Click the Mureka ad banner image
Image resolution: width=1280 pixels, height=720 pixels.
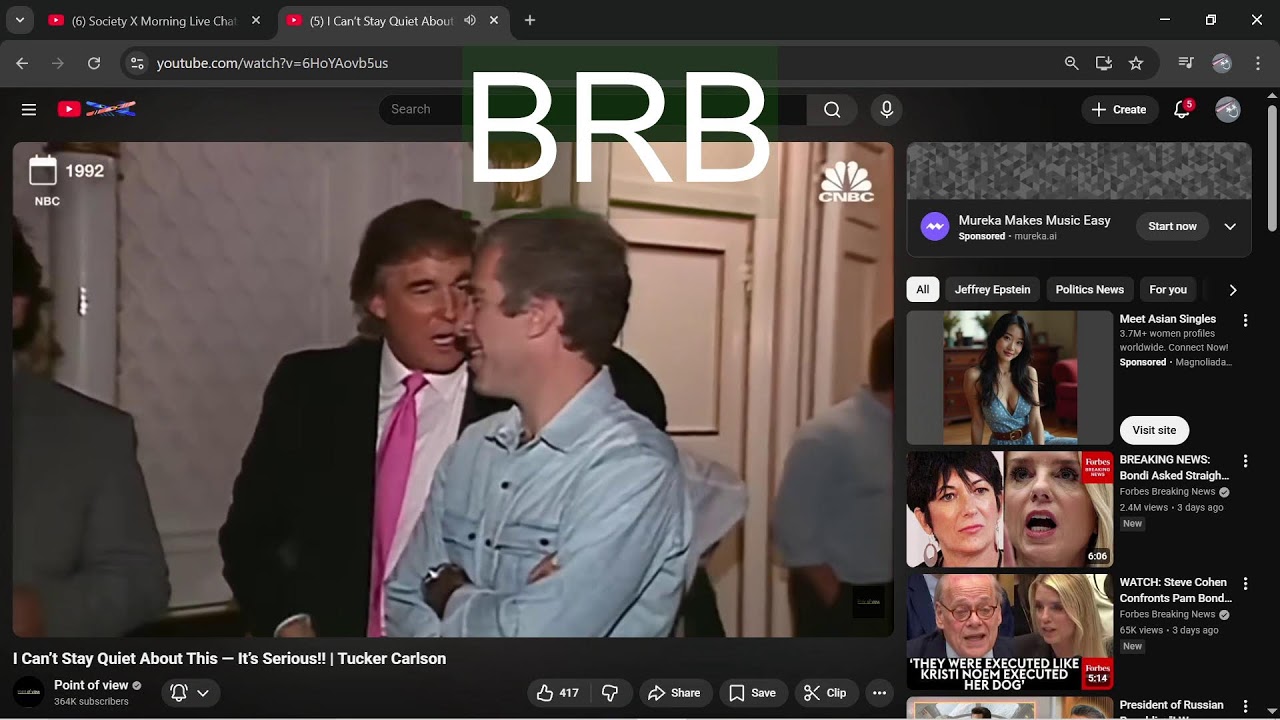coord(1079,171)
